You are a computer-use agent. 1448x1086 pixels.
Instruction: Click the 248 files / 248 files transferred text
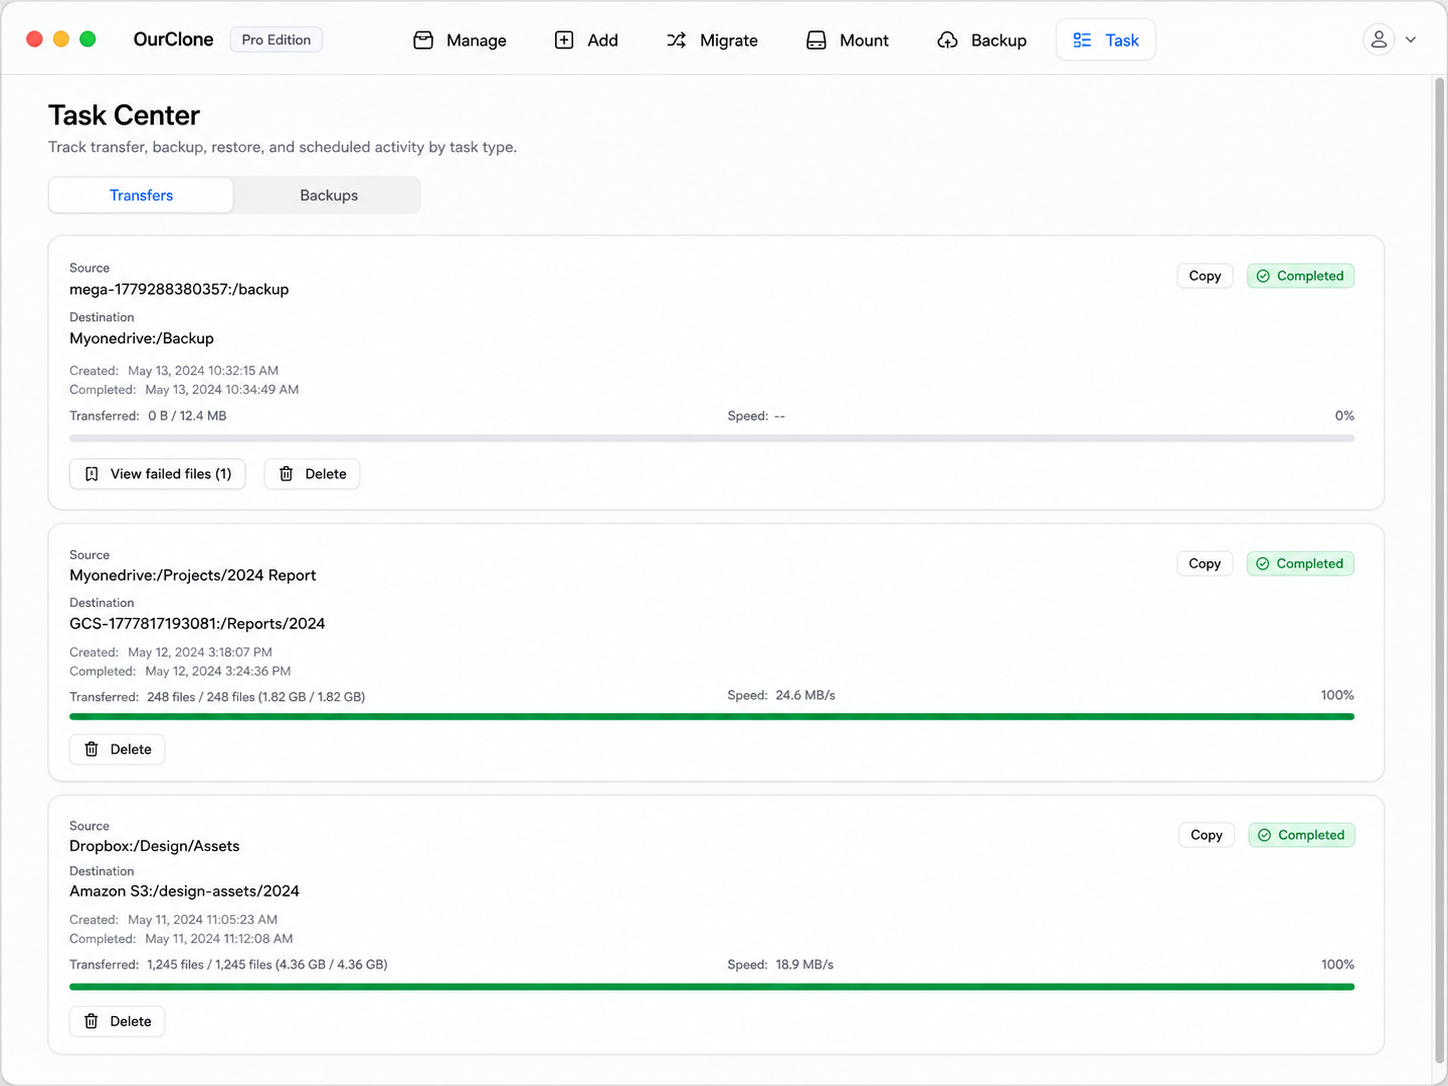tap(256, 697)
